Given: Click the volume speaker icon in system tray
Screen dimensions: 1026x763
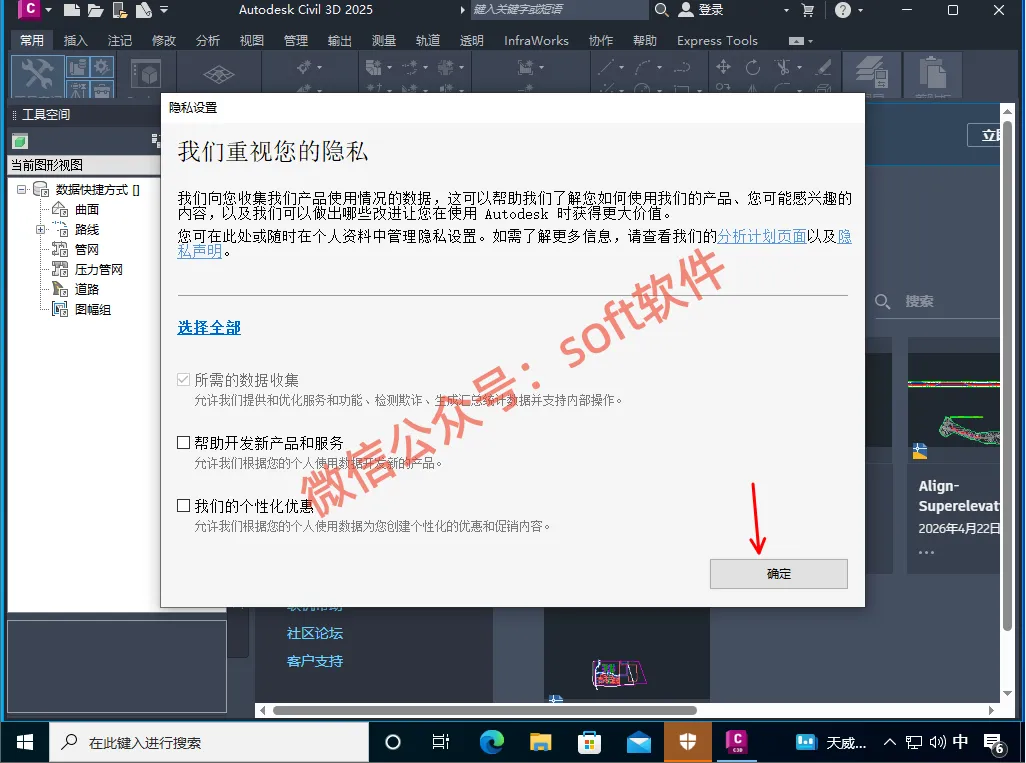Looking at the screenshot, I should 938,742.
